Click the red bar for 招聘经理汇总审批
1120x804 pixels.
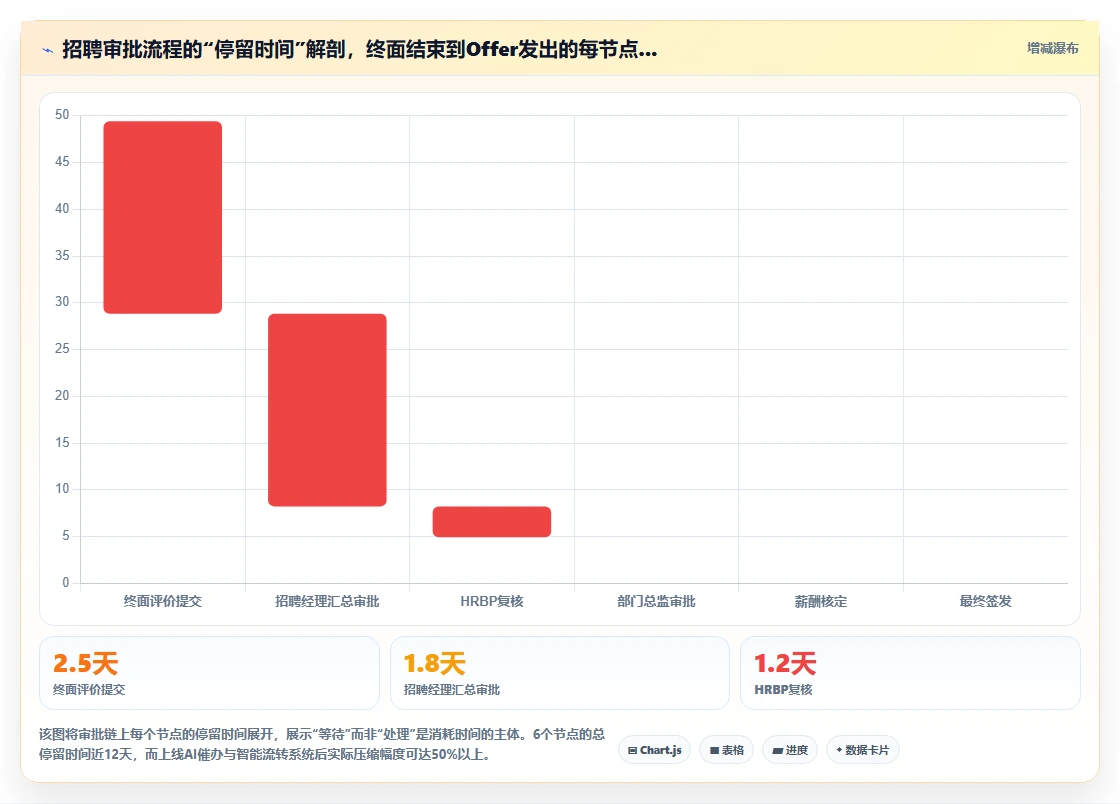(x=327, y=410)
